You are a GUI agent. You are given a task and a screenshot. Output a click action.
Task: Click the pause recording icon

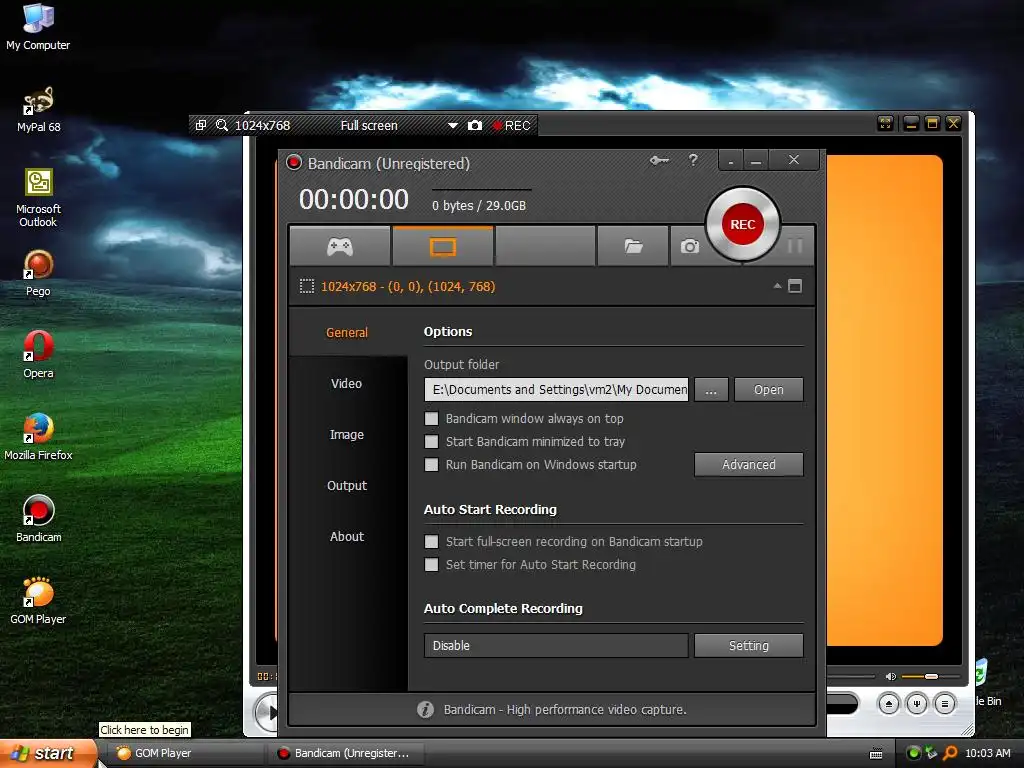[795, 246]
